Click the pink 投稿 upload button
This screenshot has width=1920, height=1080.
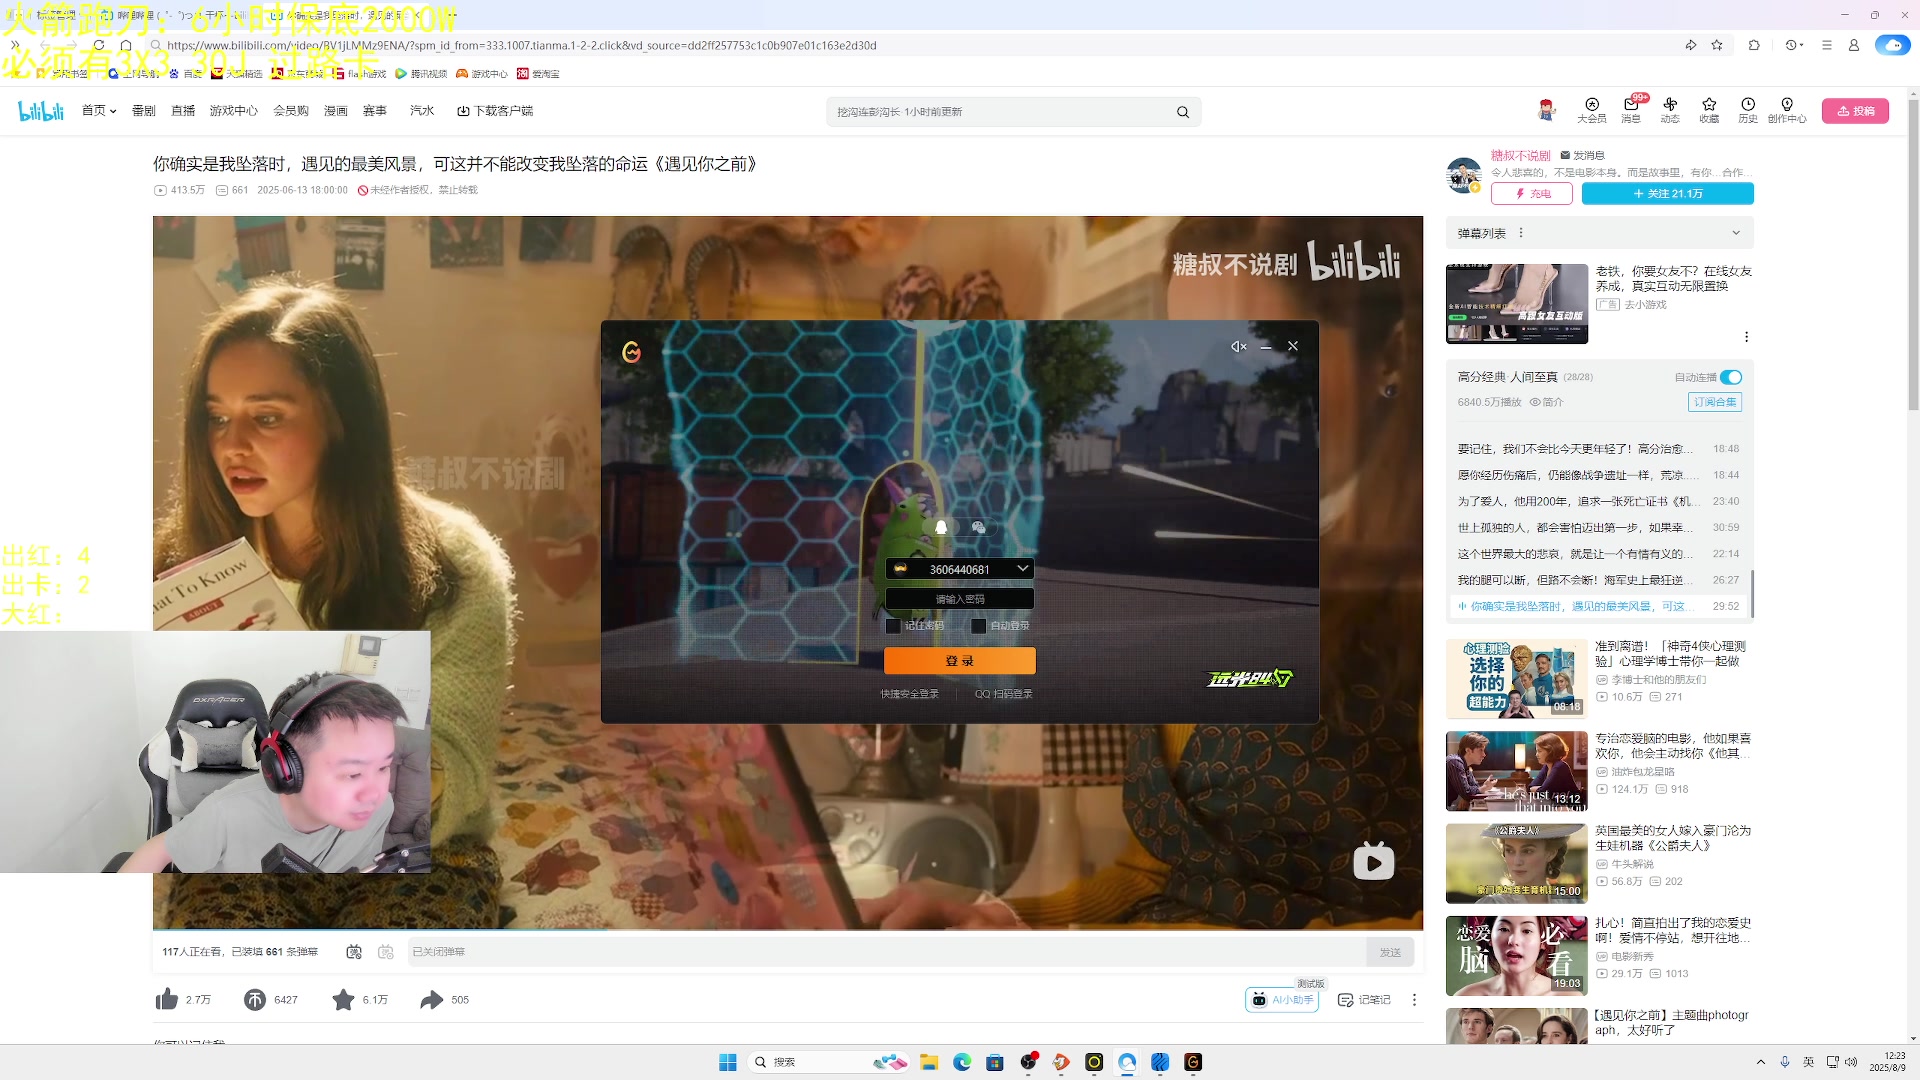1855,111
